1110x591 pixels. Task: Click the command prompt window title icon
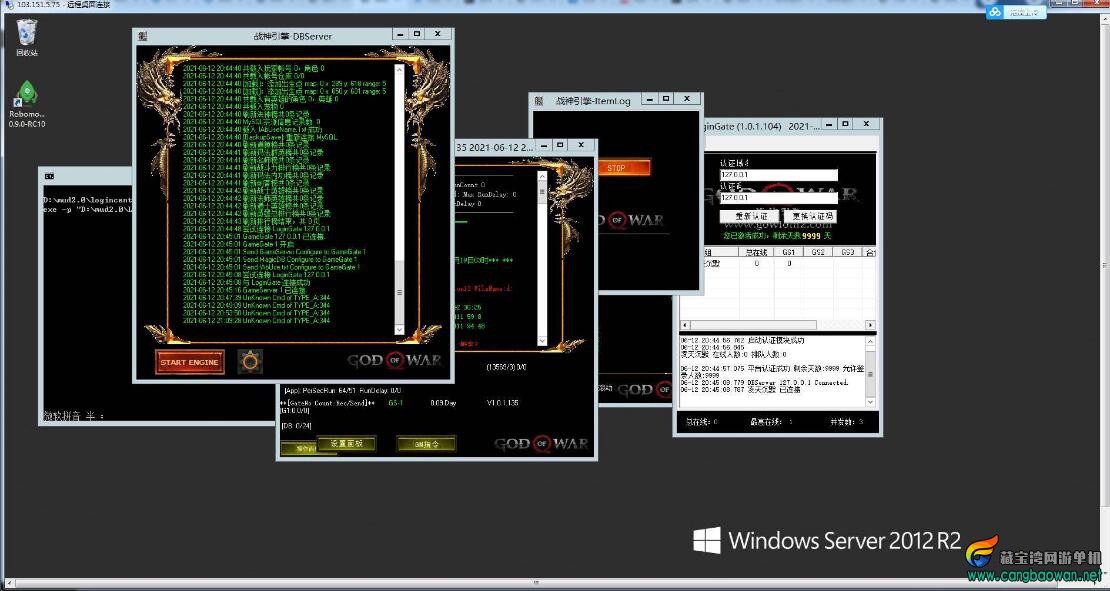click(x=50, y=176)
